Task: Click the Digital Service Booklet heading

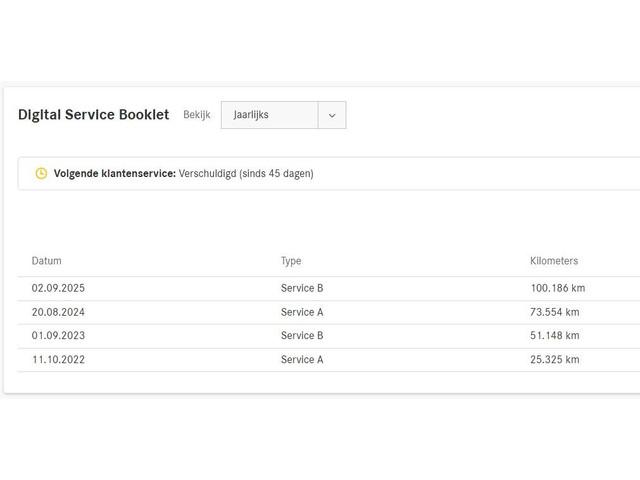Action: click(x=93, y=115)
